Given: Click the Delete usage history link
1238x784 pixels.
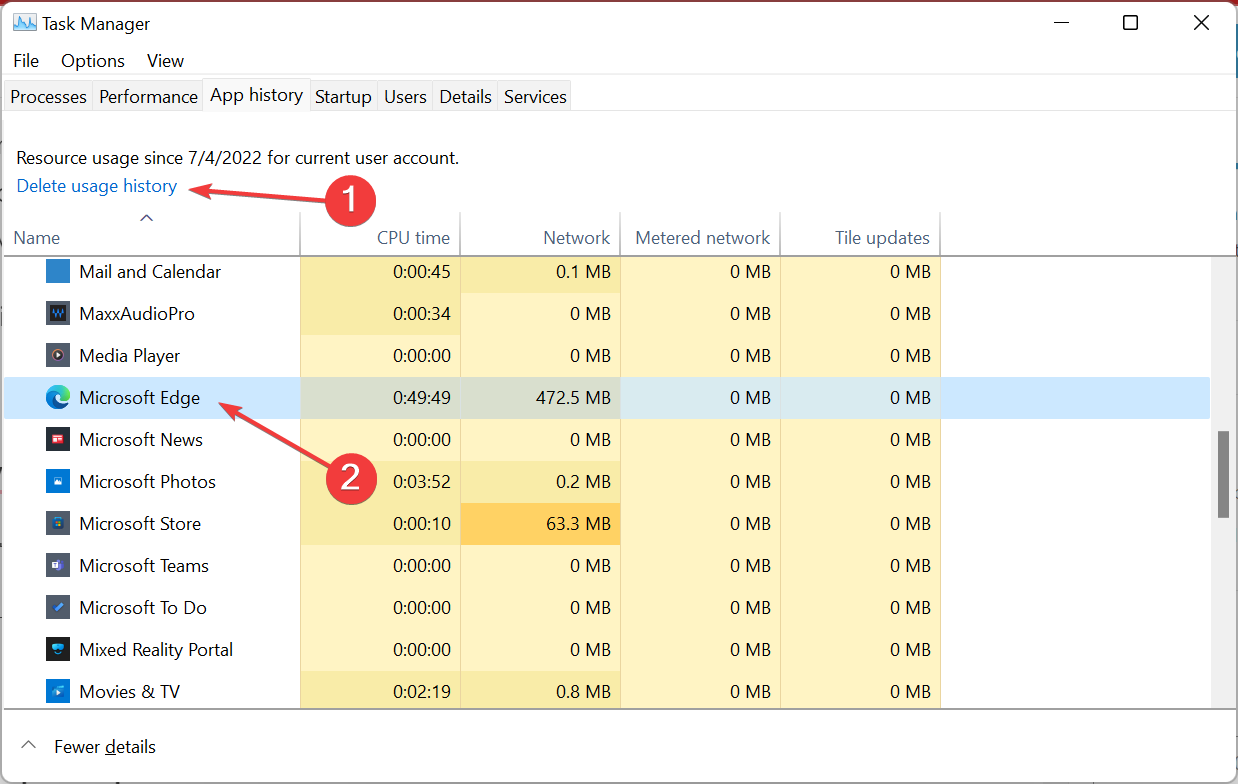Looking at the screenshot, I should click(x=97, y=186).
